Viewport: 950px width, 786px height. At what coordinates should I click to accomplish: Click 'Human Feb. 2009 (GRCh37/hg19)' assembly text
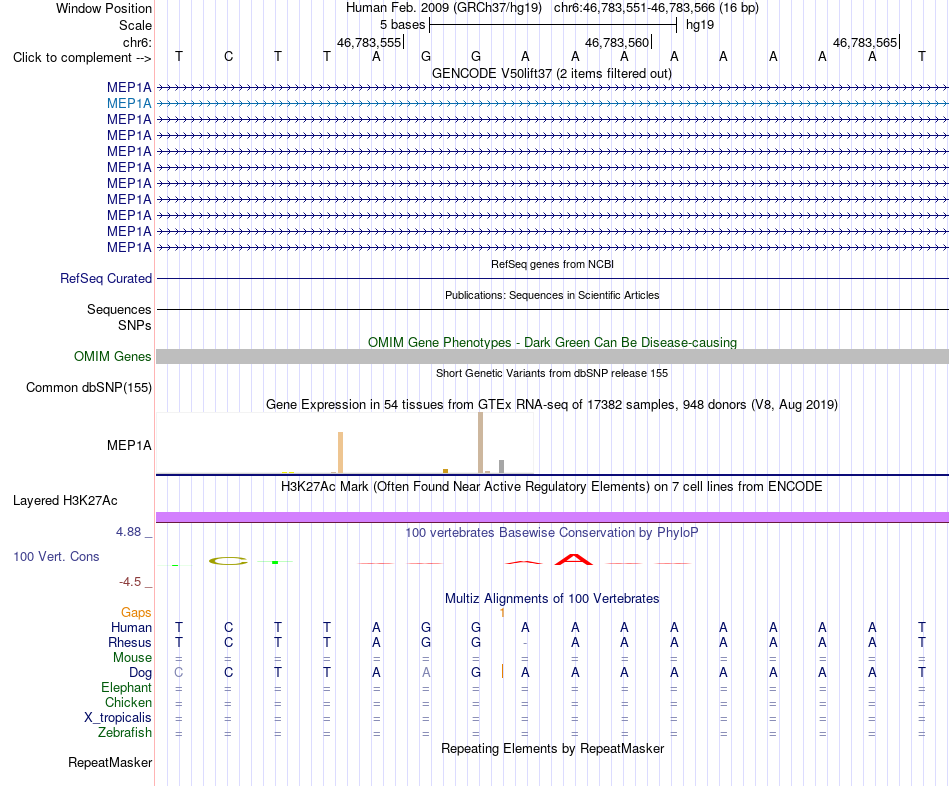pos(443,8)
